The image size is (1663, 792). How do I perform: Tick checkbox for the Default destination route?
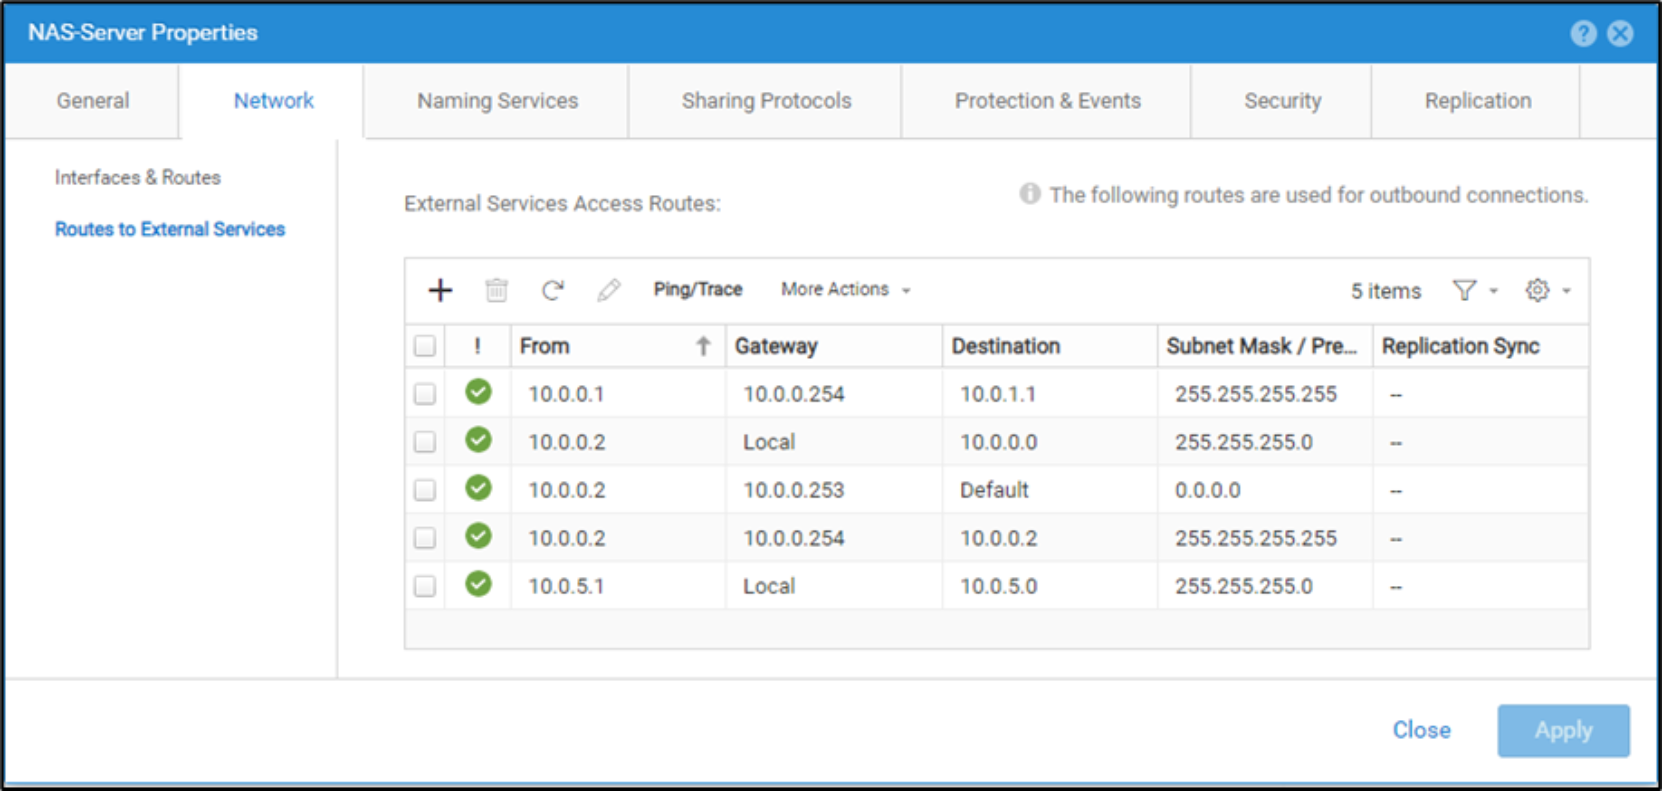point(425,490)
